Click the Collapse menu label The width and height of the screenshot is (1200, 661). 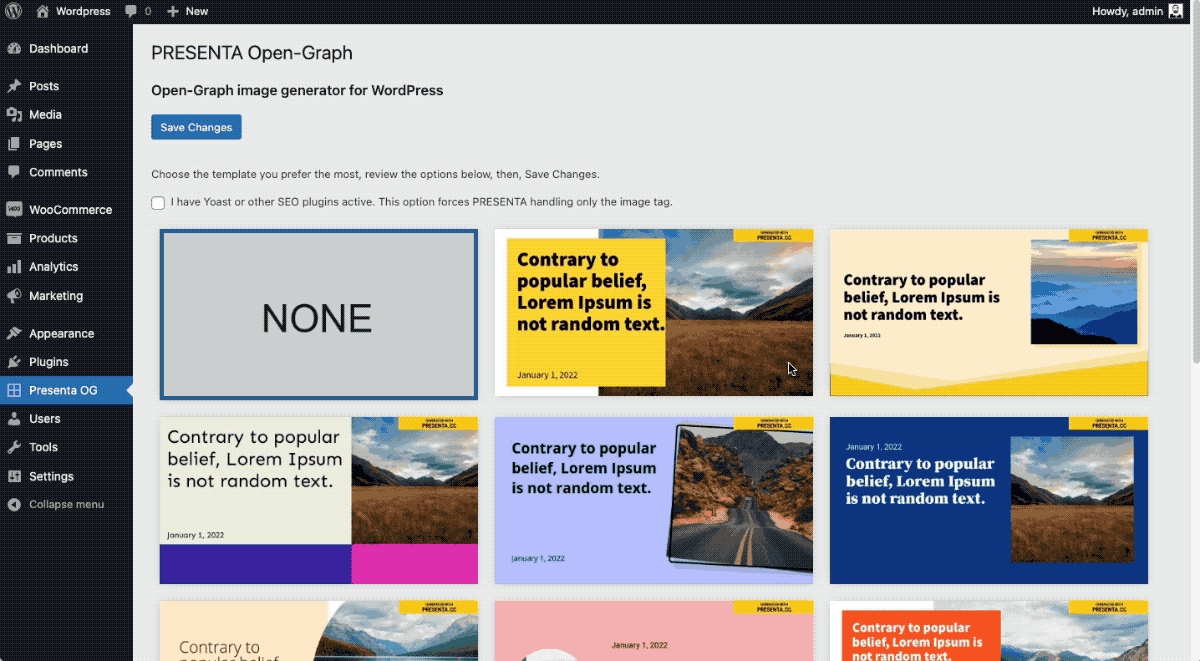tap(66, 504)
